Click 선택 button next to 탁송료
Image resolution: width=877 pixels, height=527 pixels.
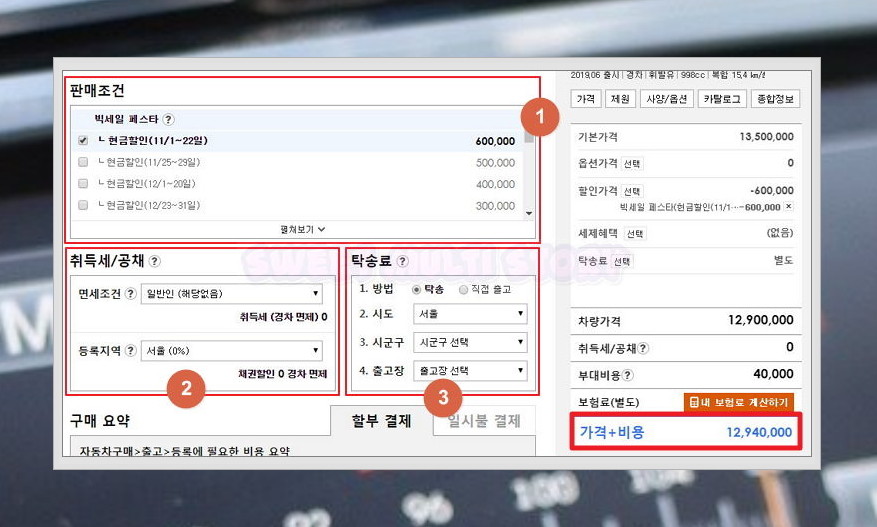622,261
